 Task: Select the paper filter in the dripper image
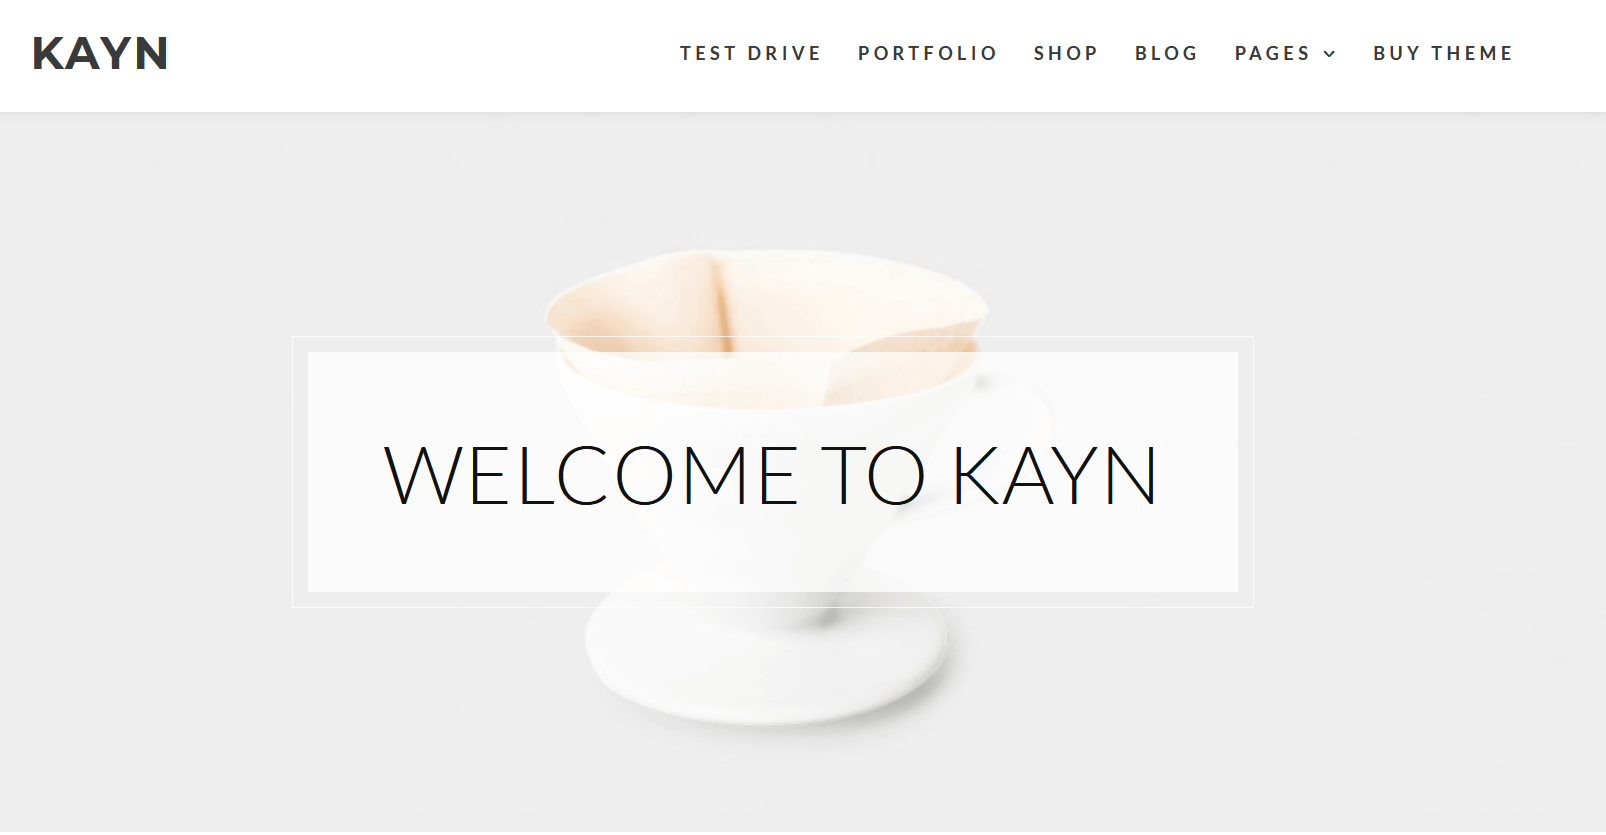pos(768,300)
